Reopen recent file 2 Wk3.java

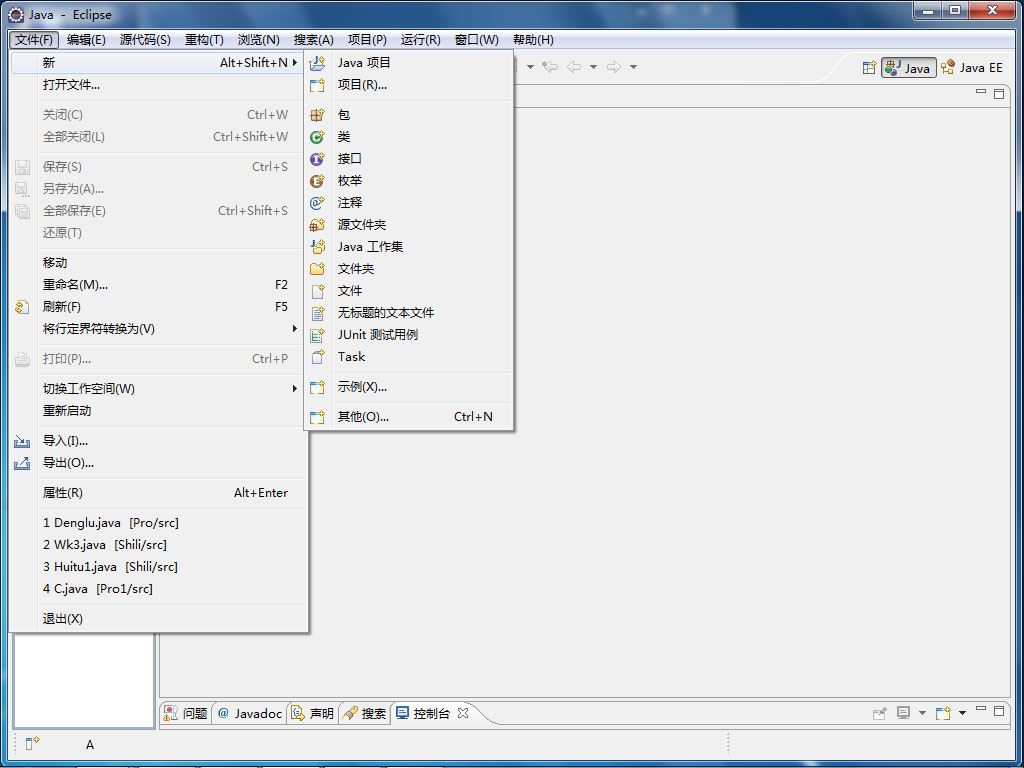click(159, 545)
